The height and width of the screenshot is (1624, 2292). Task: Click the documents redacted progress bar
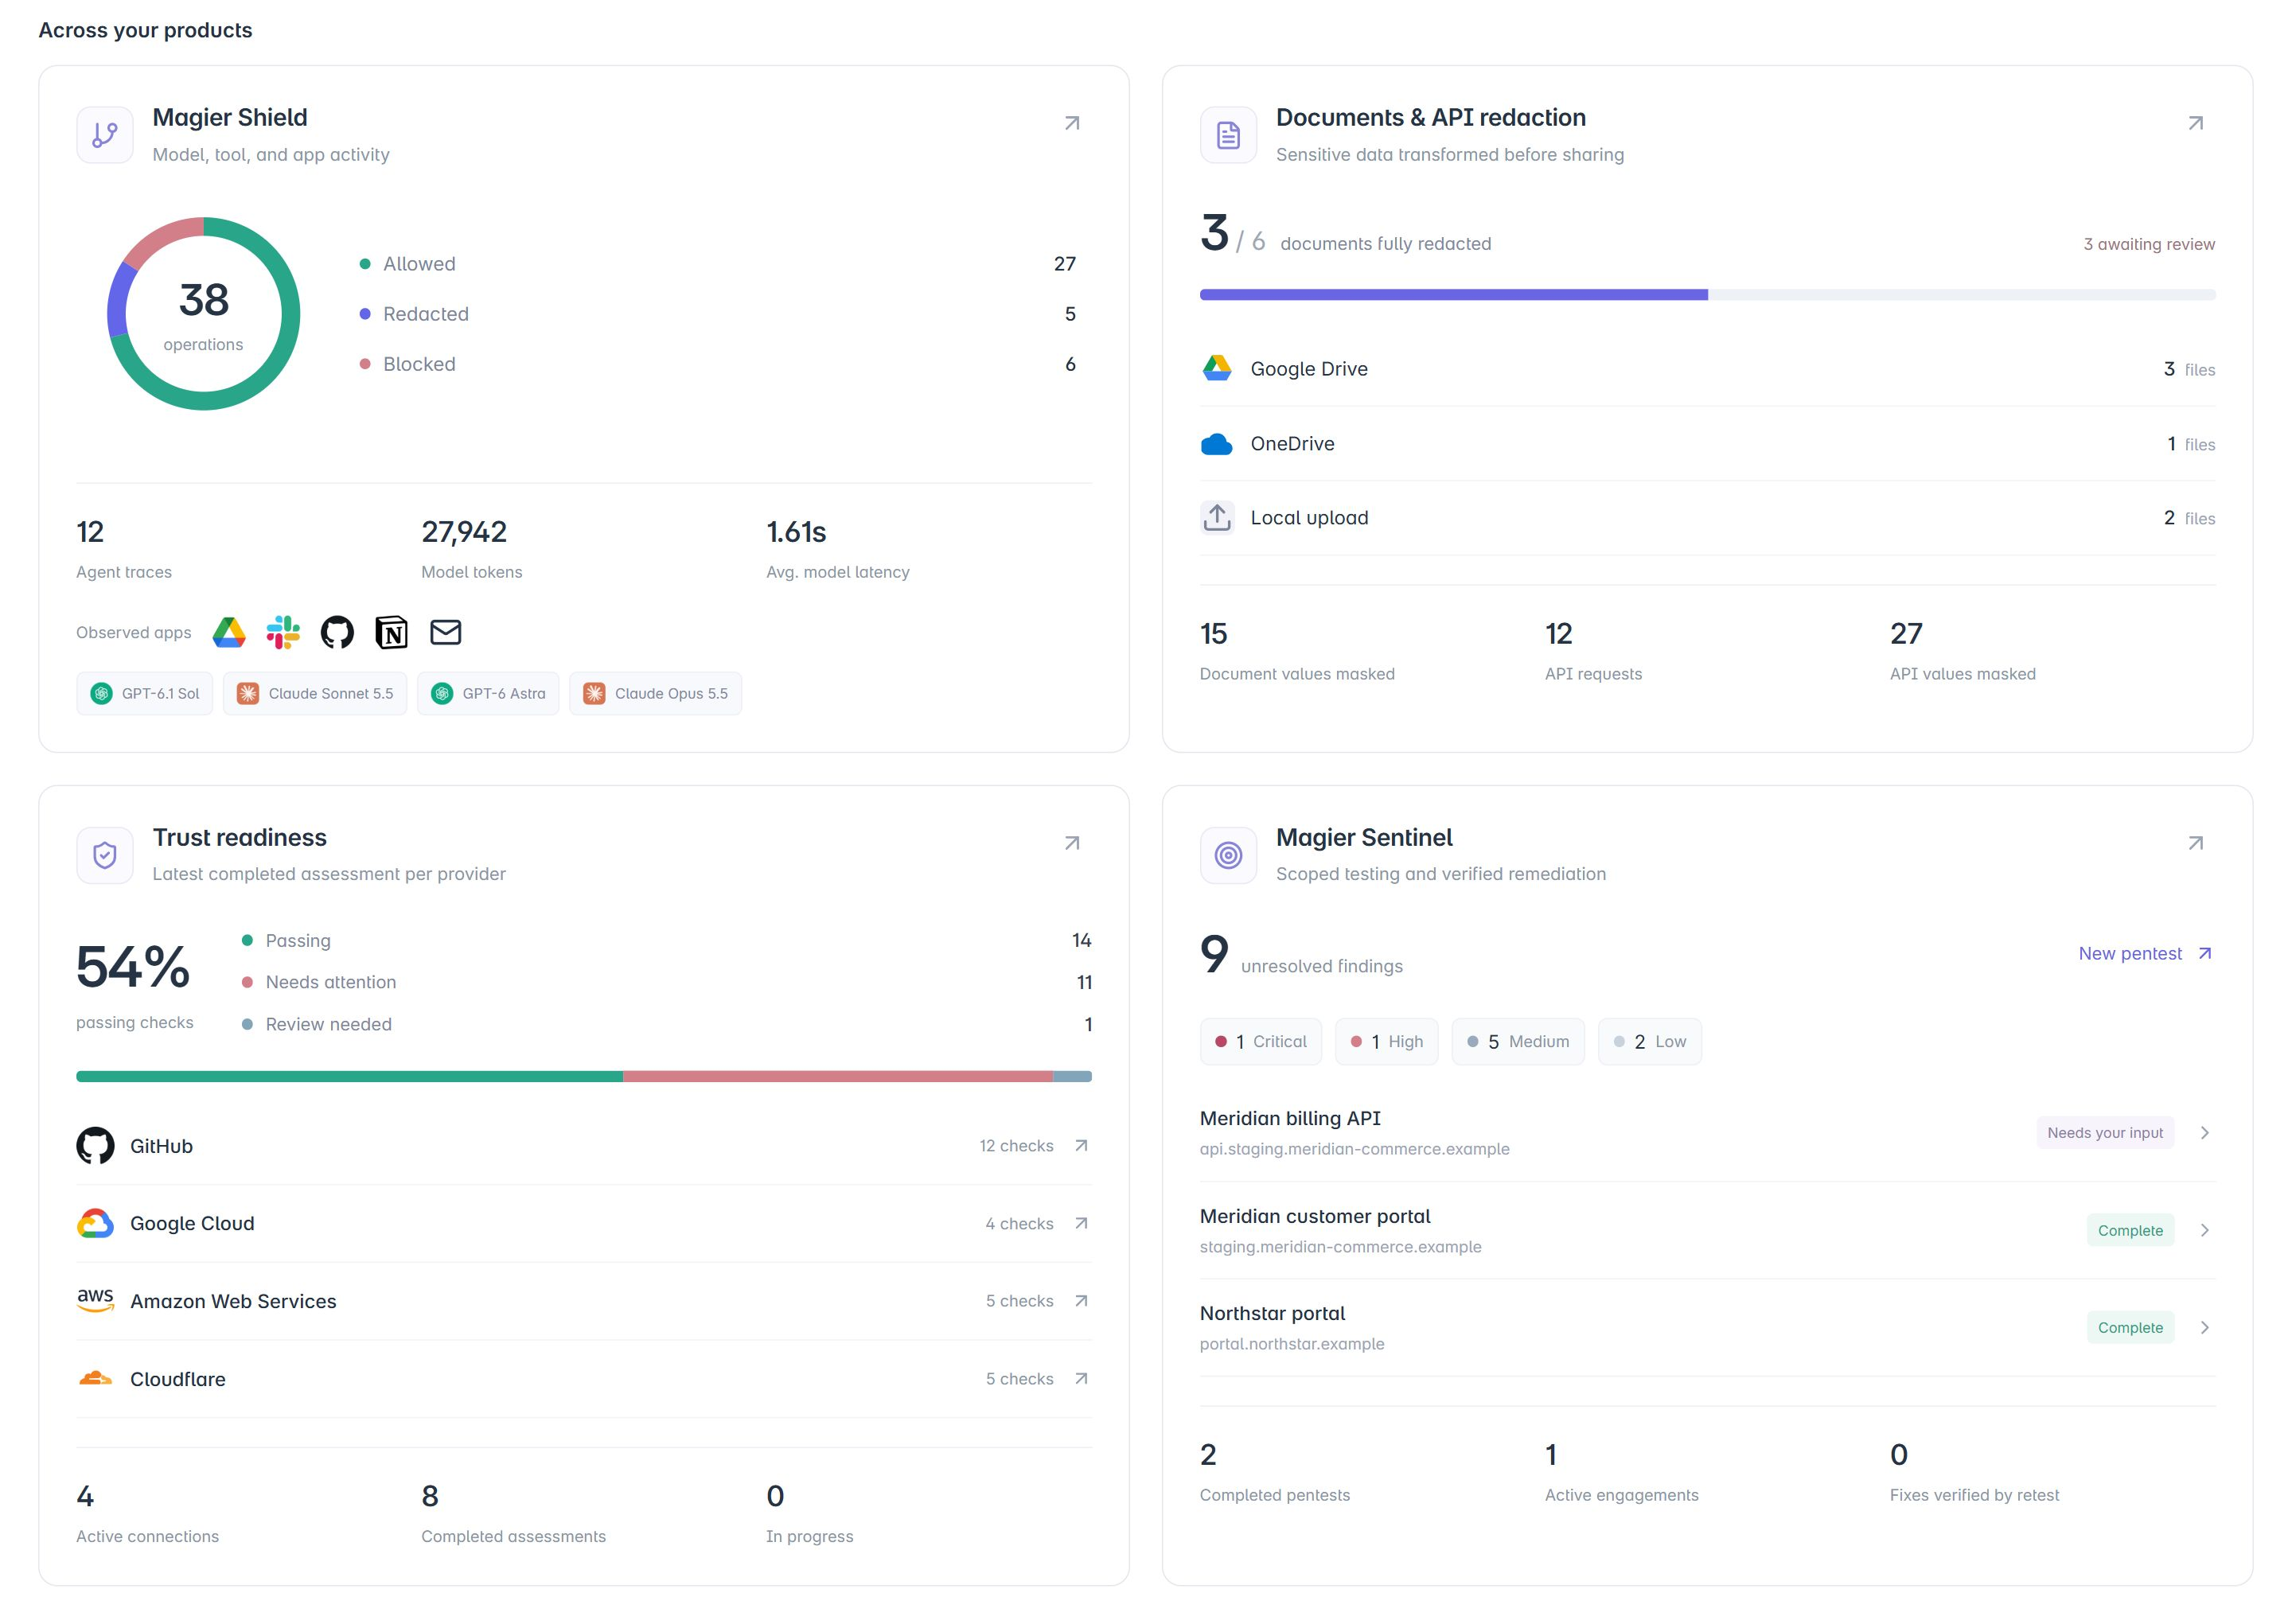[1707, 295]
